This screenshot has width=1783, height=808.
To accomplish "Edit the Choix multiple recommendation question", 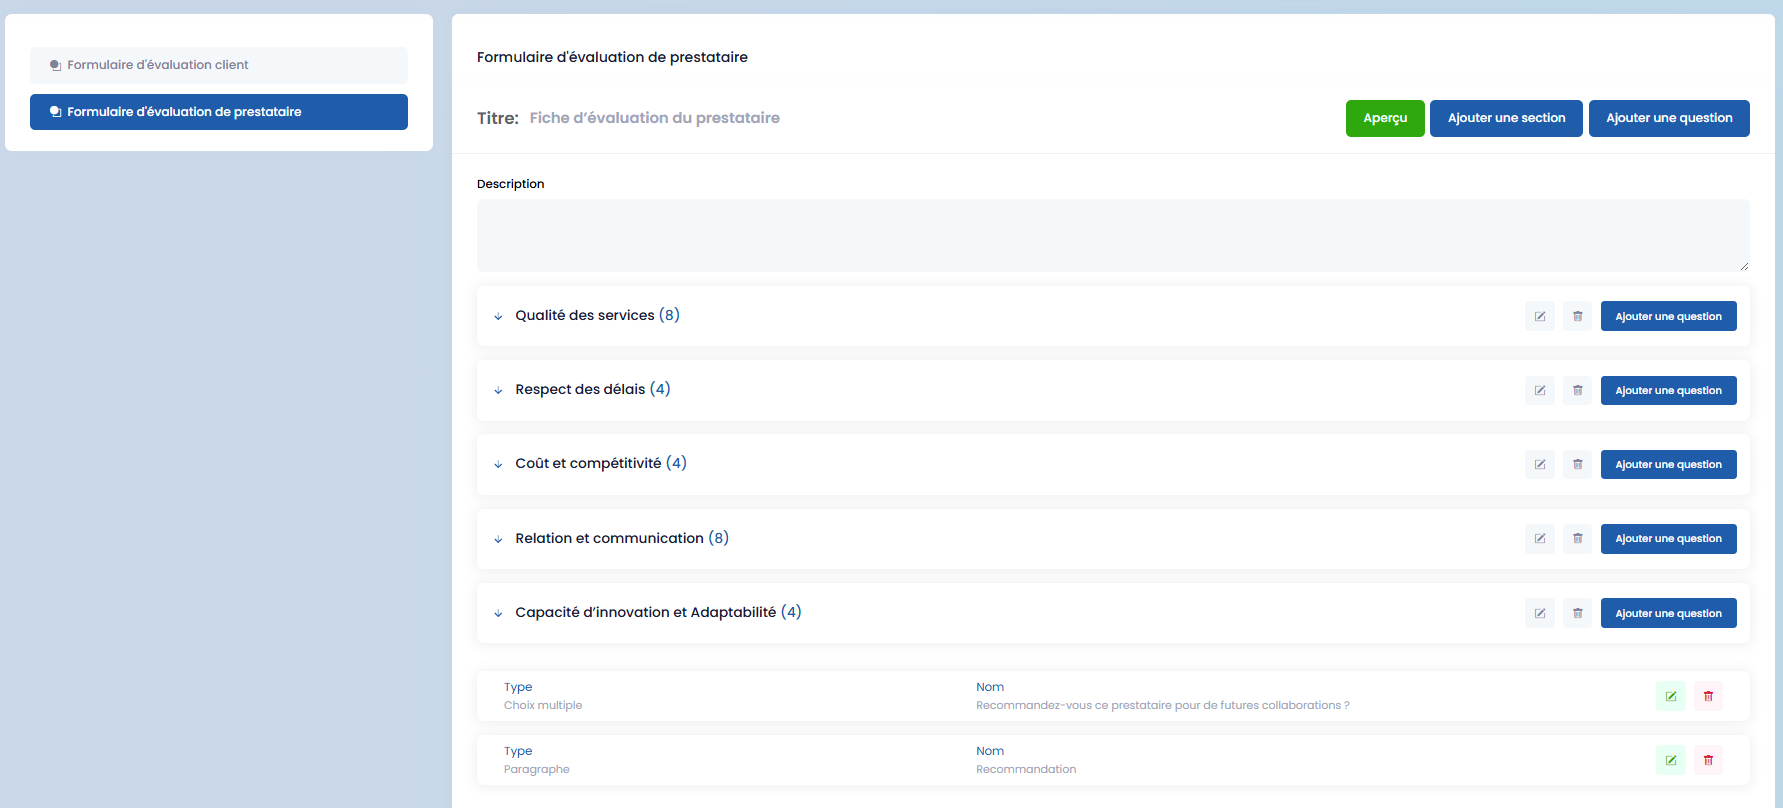I will coord(1670,696).
